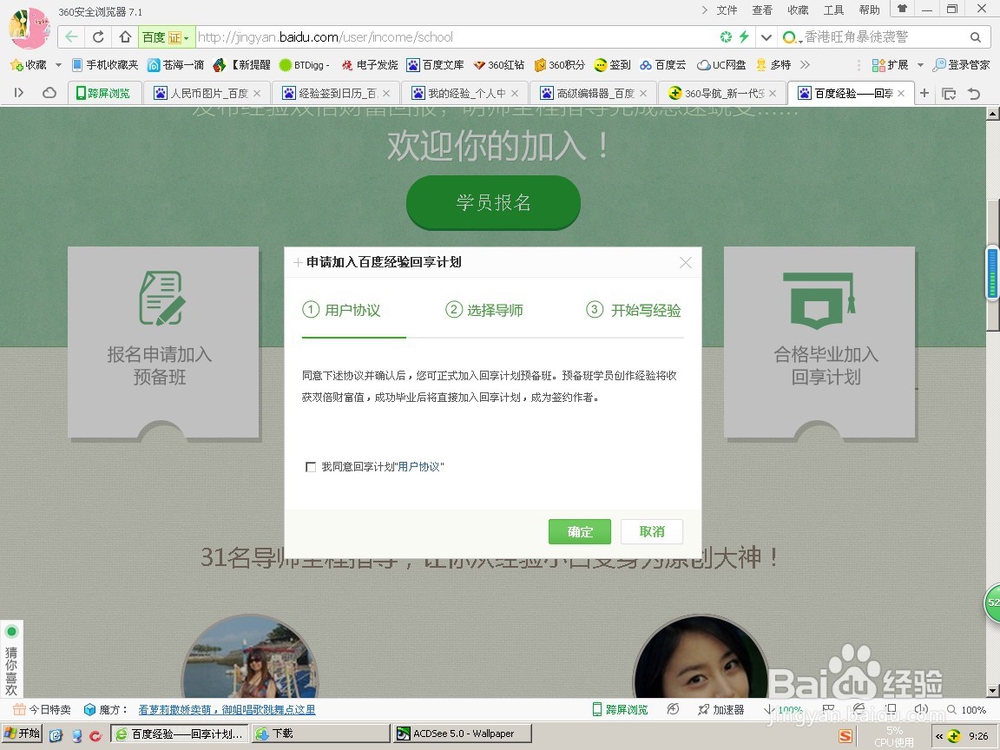Click the zoom 100% control in status bar
The image size is (1000, 750).
(967, 709)
